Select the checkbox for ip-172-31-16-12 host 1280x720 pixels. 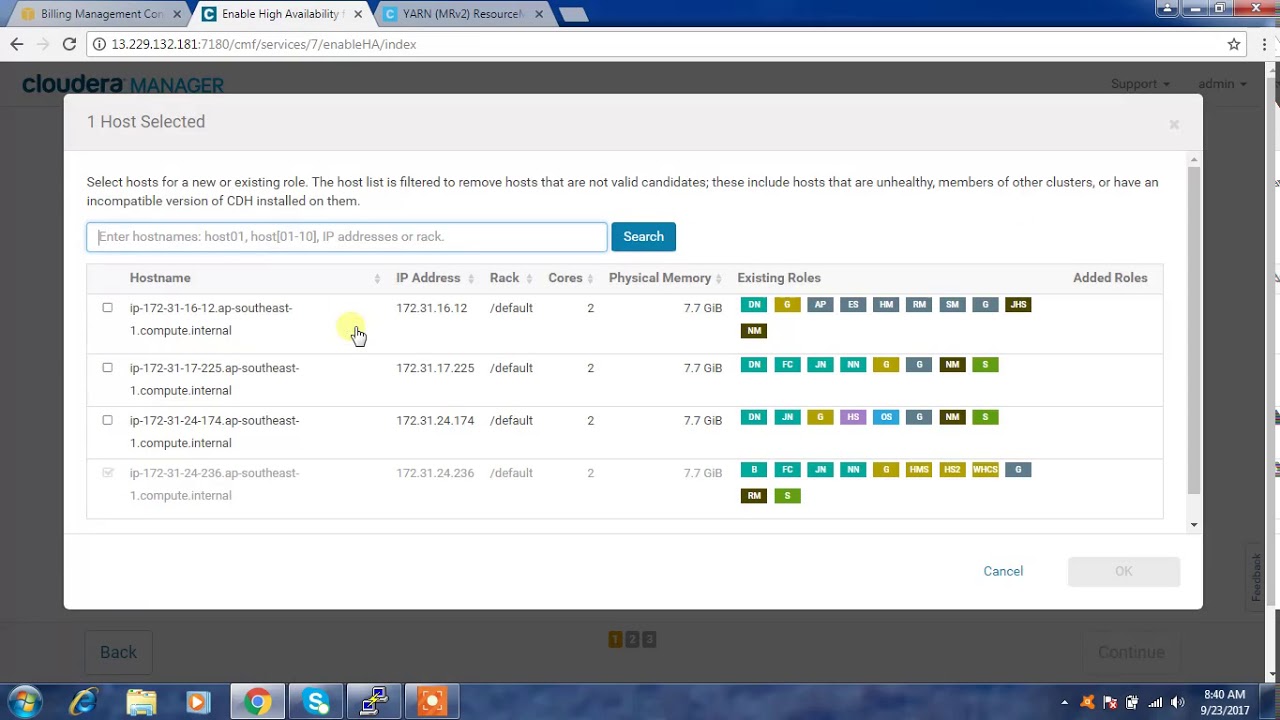(107, 307)
